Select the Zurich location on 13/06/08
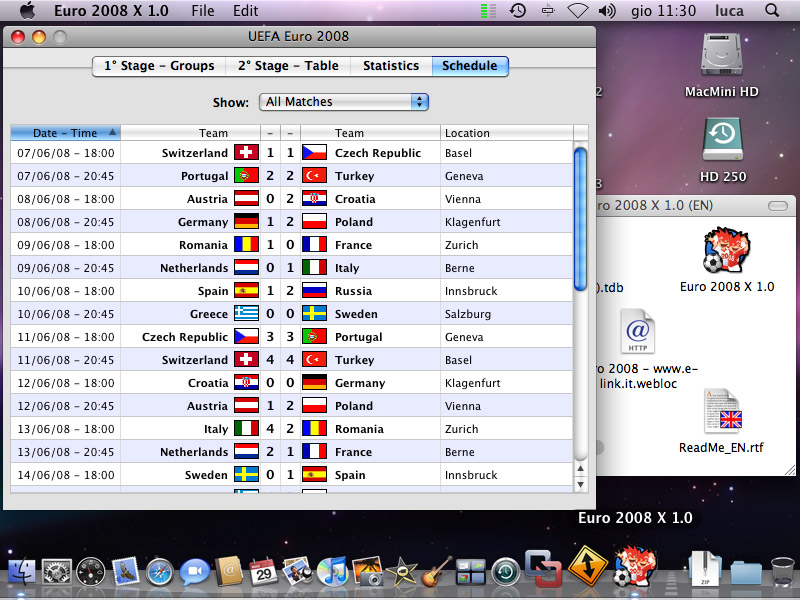 [461, 429]
